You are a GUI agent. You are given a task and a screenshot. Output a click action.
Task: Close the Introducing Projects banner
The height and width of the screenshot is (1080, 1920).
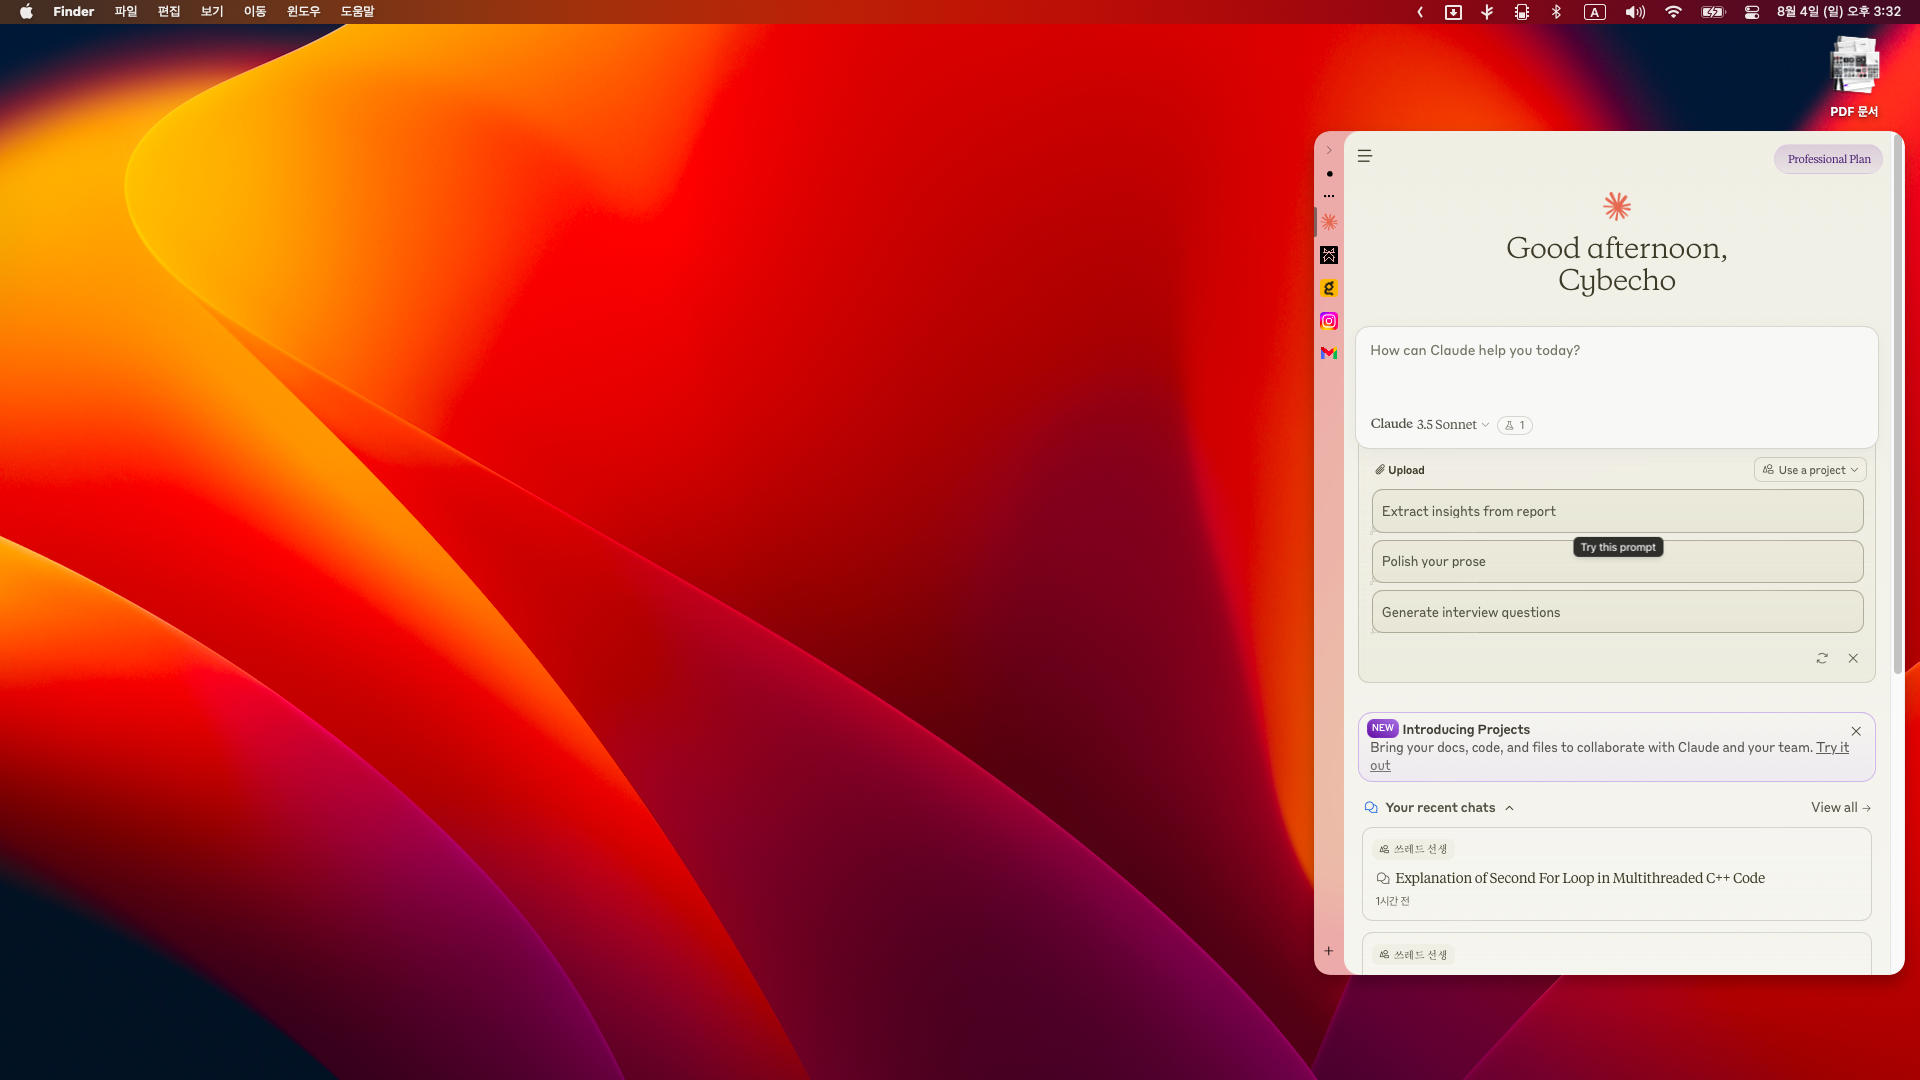click(x=1856, y=731)
